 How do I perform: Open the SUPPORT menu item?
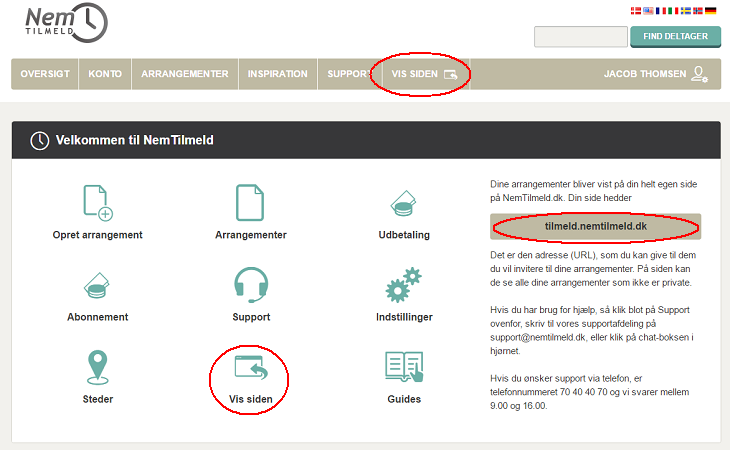coord(350,74)
